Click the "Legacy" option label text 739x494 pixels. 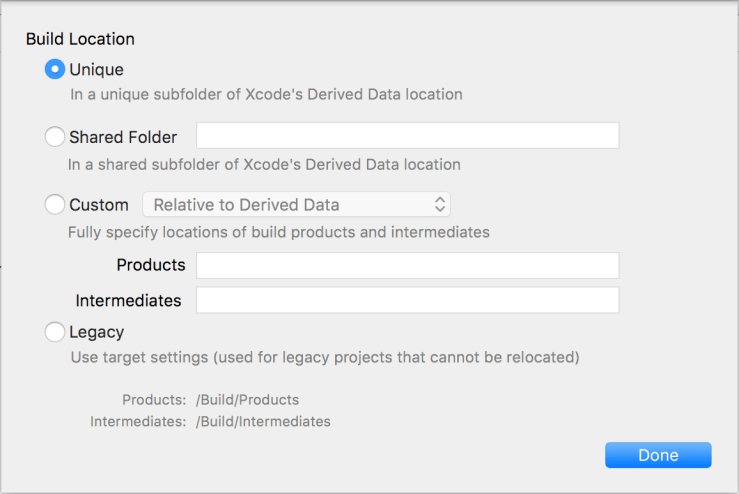(x=96, y=332)
